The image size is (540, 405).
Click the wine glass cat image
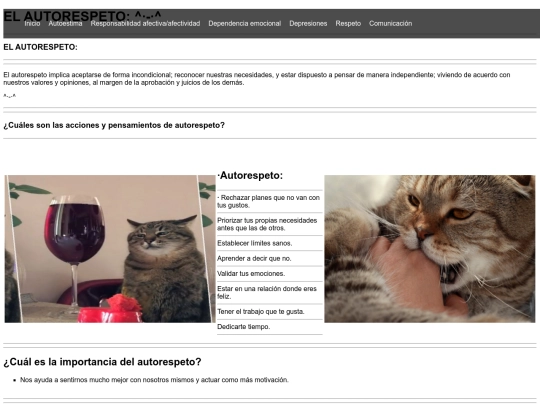(x=110, y=249)
